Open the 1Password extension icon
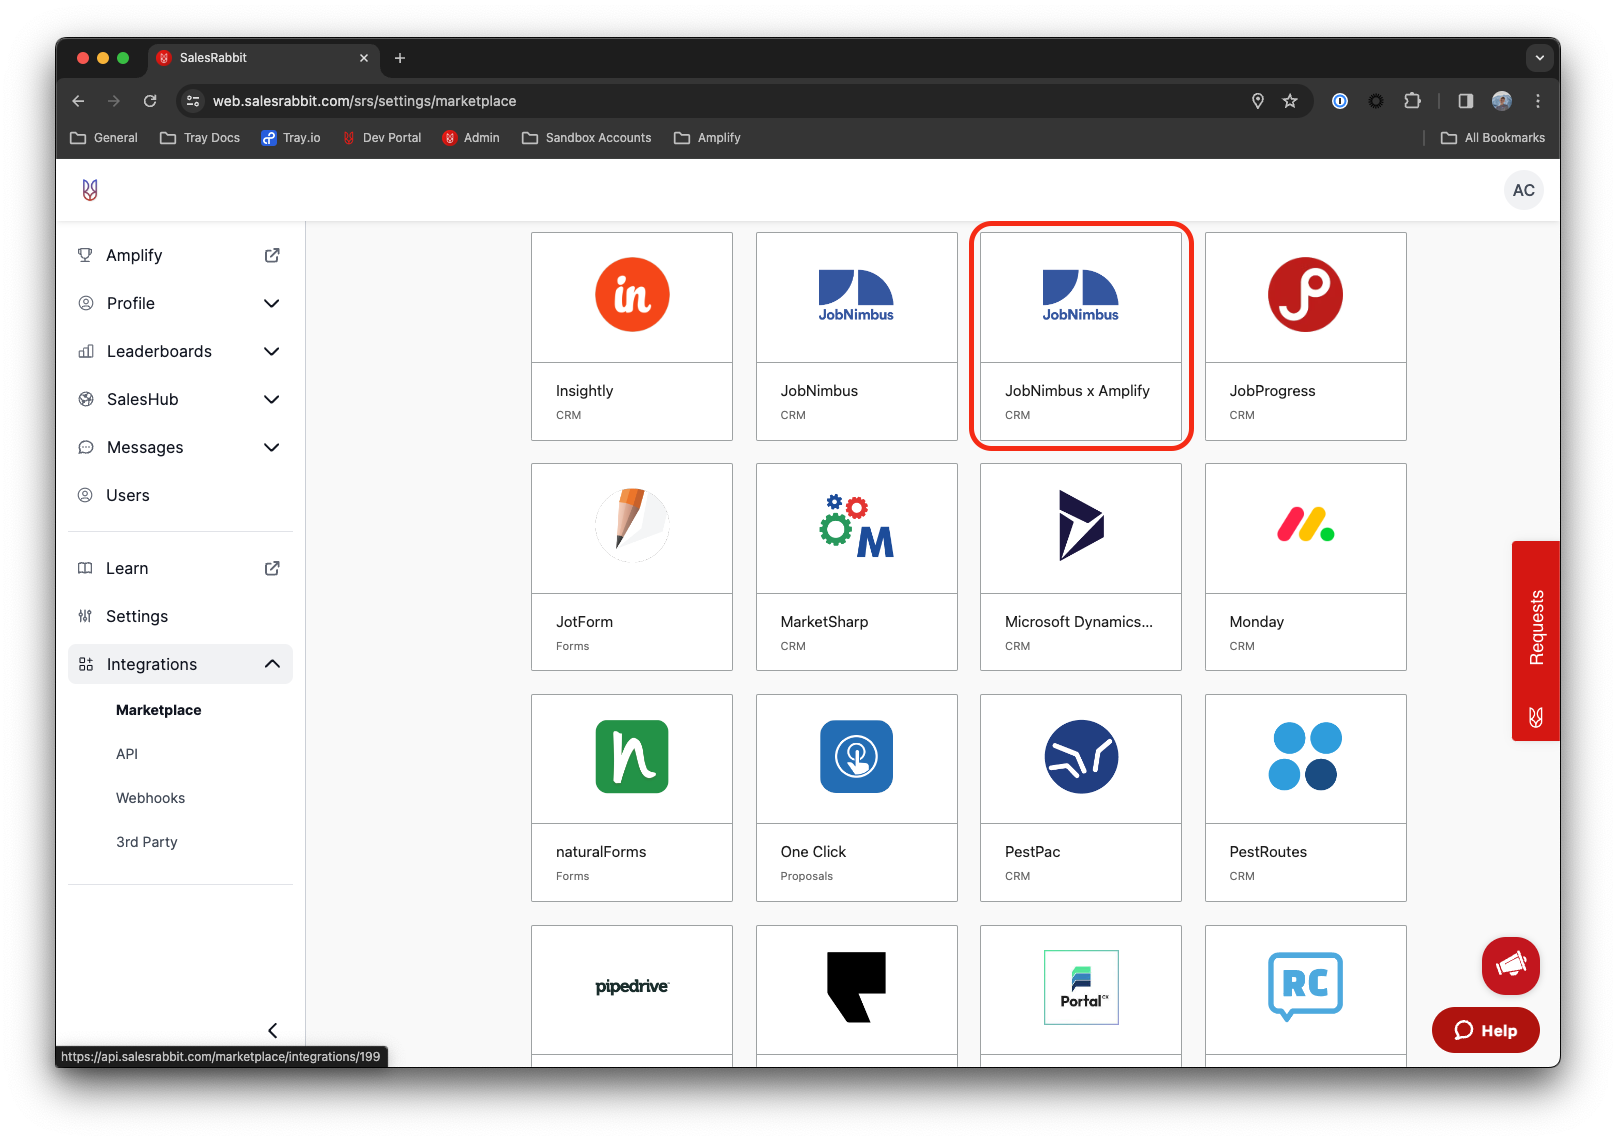Image resolution: width=1616 pixels, height=1141 pixels. [x=1340, y=101]
